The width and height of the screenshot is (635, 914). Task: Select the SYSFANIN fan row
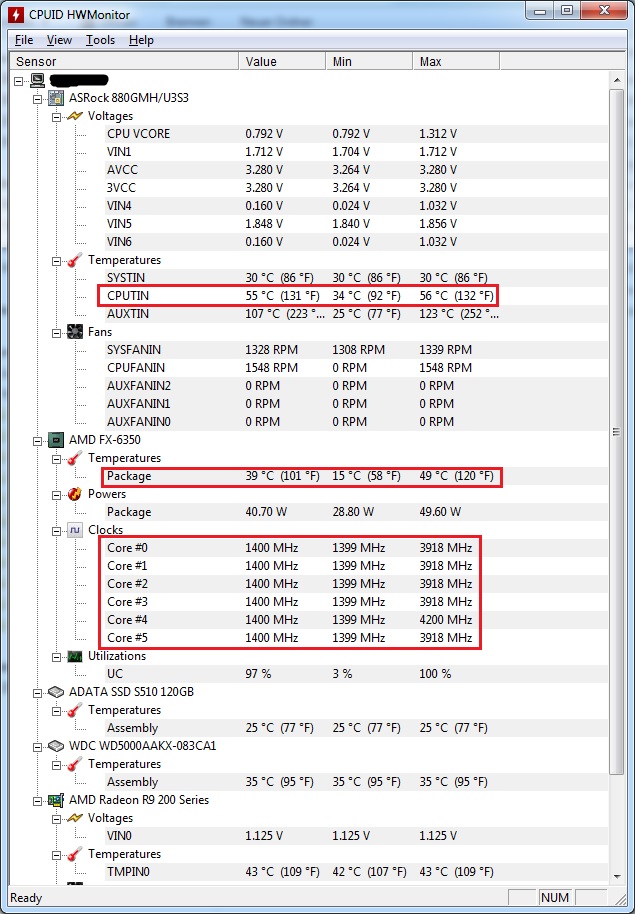[356, 350]
